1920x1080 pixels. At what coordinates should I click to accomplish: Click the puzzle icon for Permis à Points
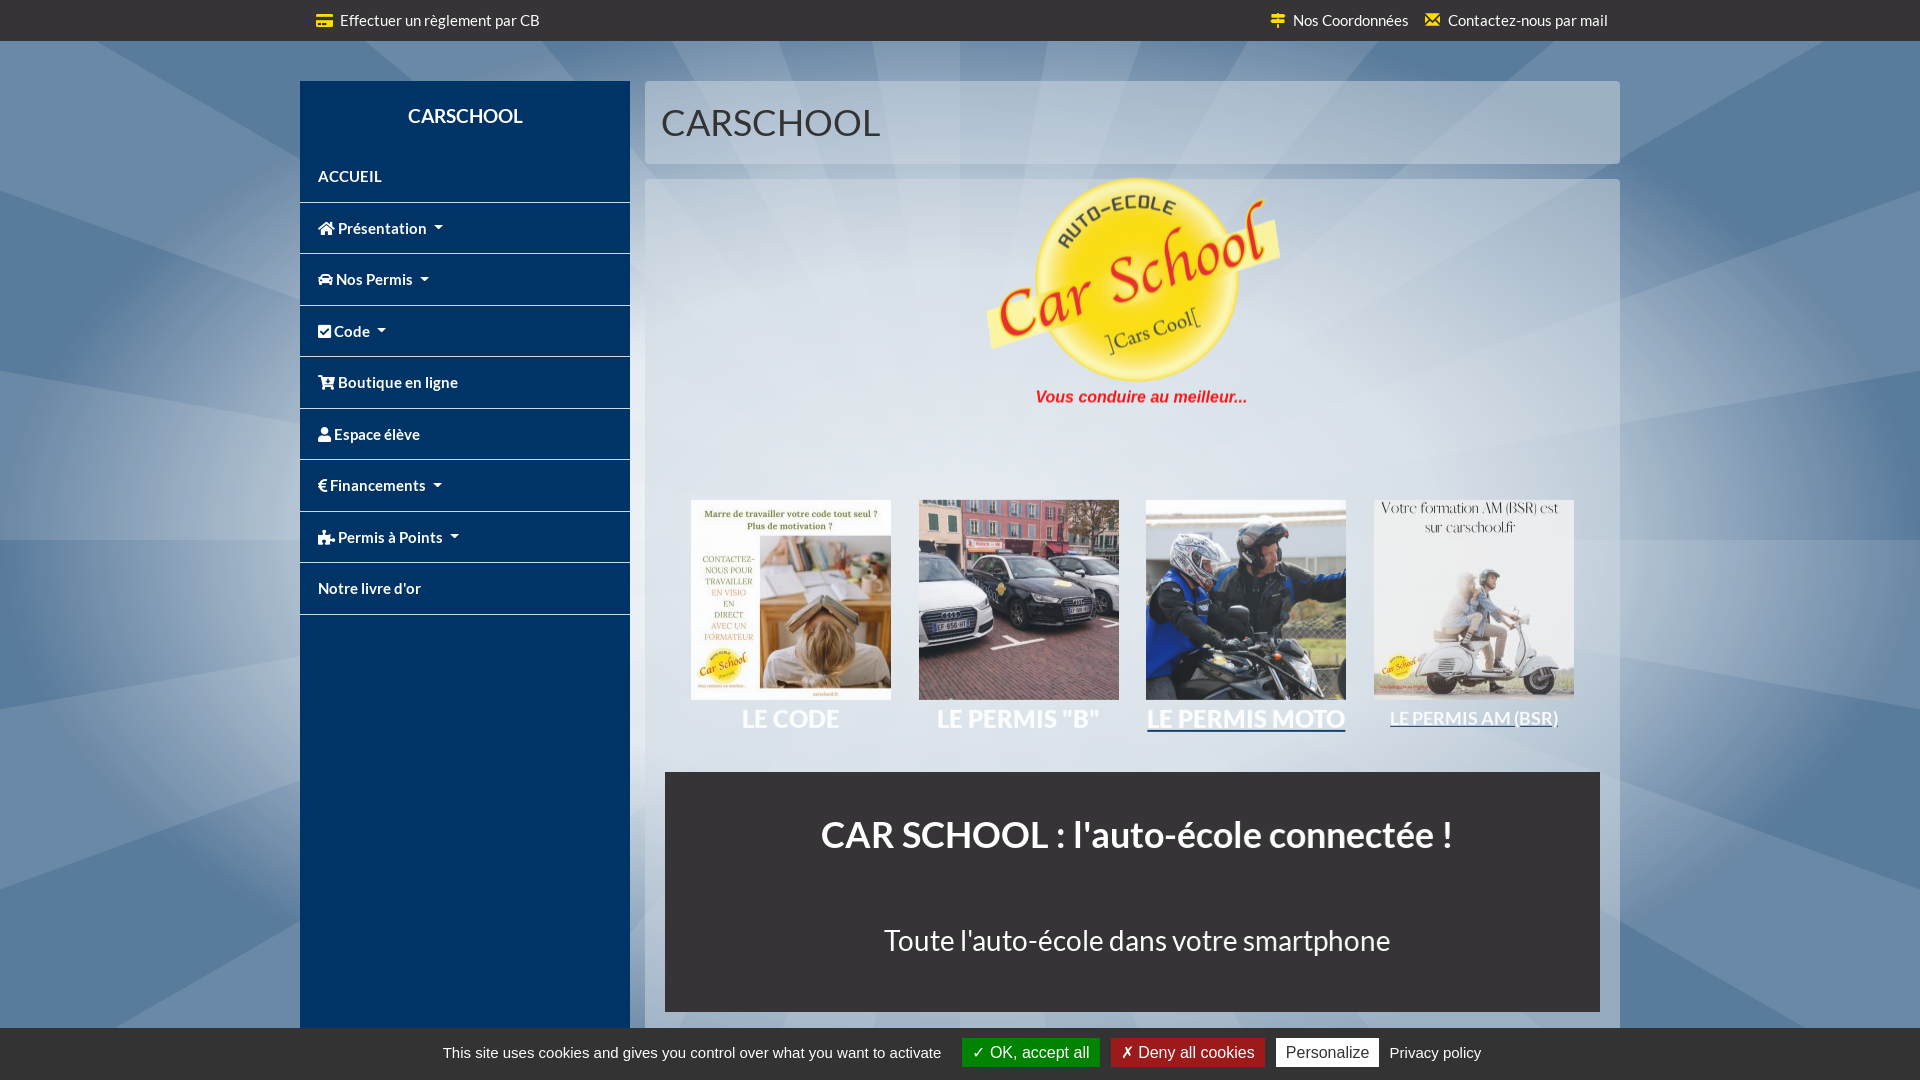(325, 537)
